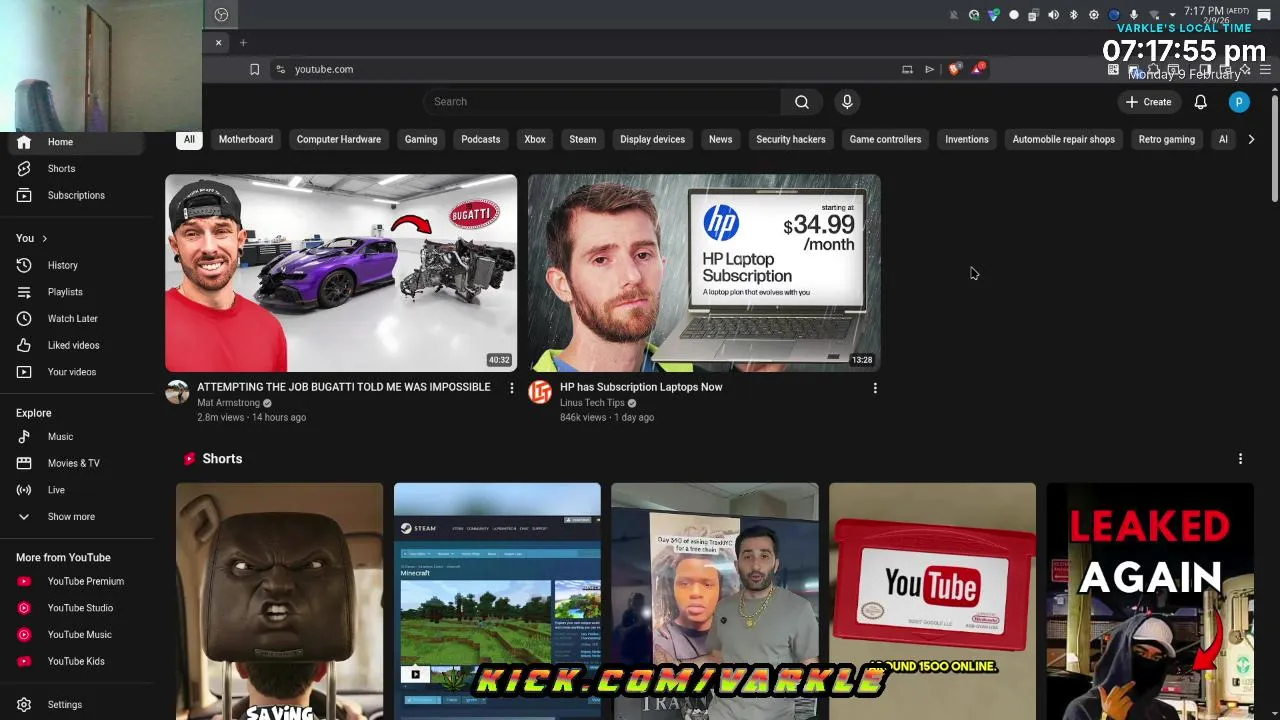Click the Your videos icon
Viewport: 1280px width, 720px height.
click(x=24, y=372)
